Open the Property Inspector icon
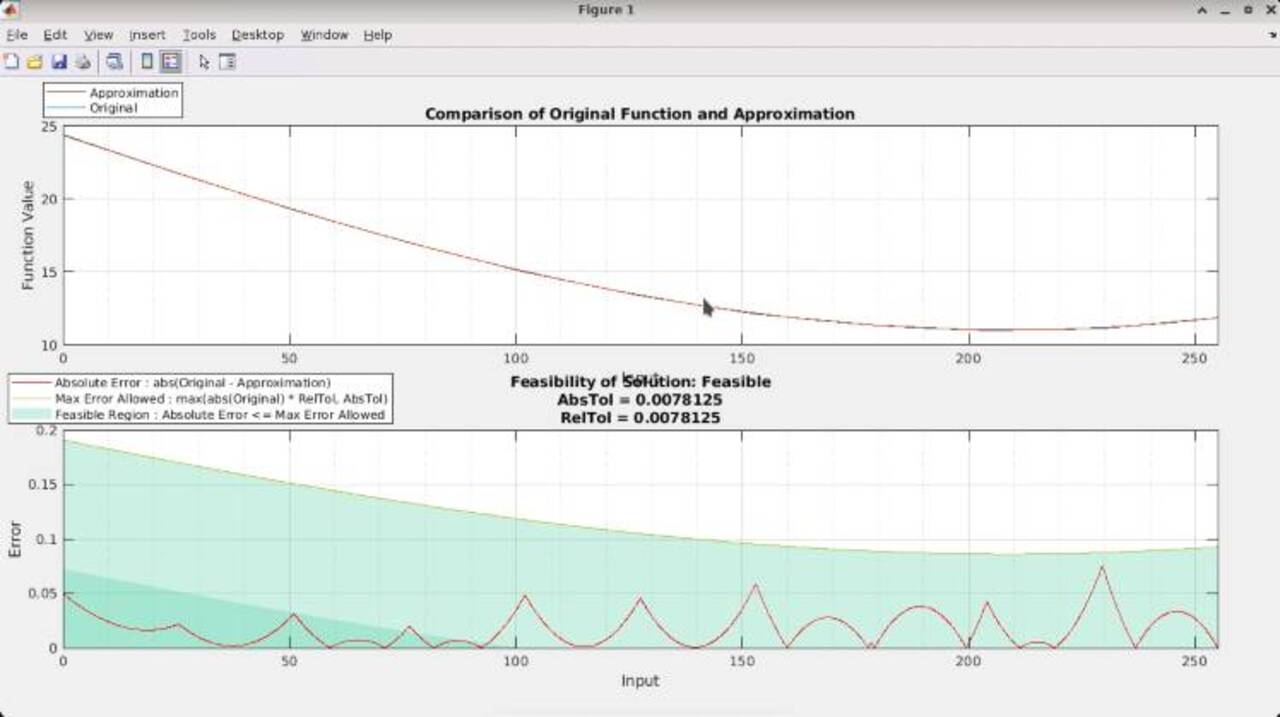 tap(227, 62)
